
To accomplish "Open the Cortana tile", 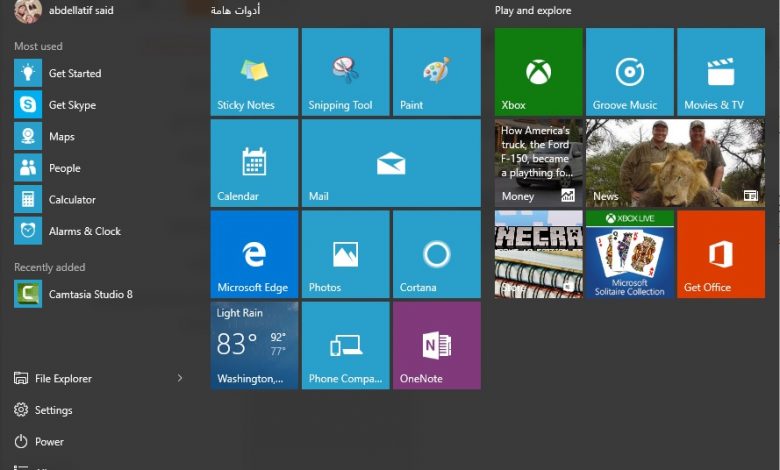I will pyautogui.click(x=437, y=254).
